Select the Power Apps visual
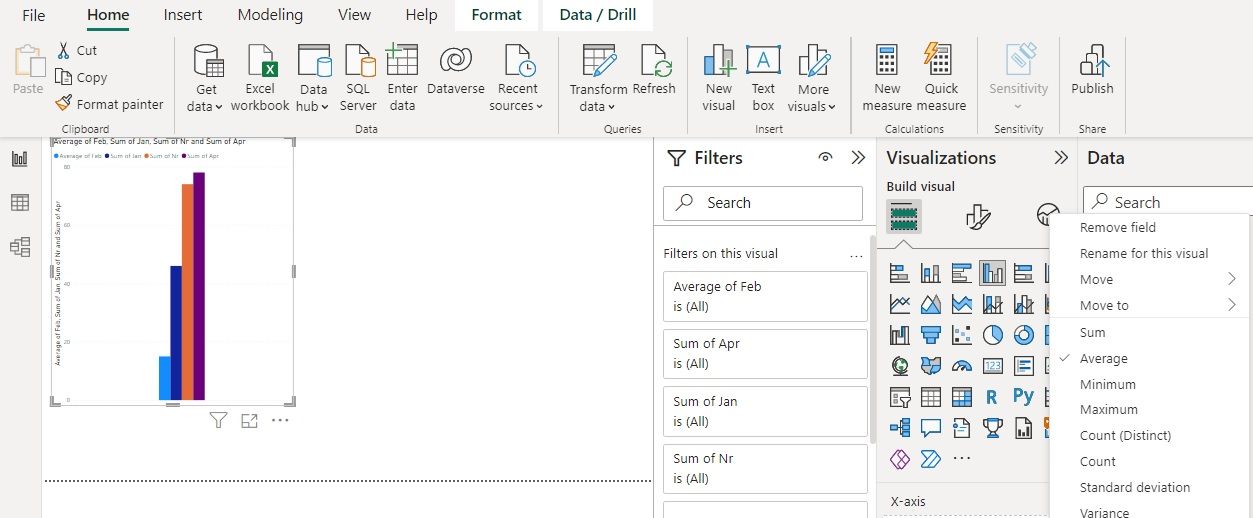 [900, 459]
